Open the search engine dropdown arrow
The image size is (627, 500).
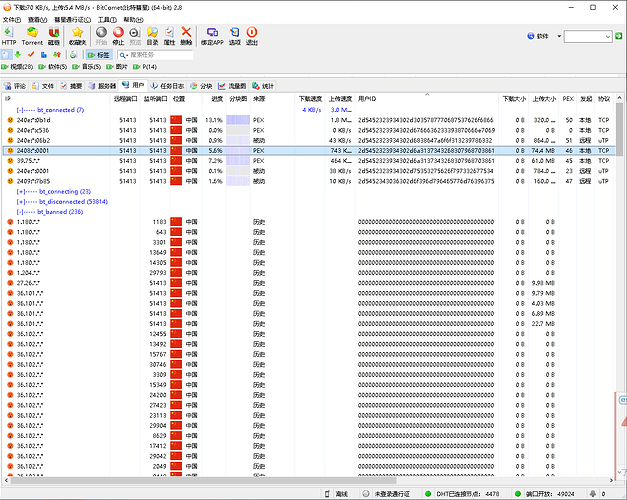pyautogui.click(x=559, y=36)
